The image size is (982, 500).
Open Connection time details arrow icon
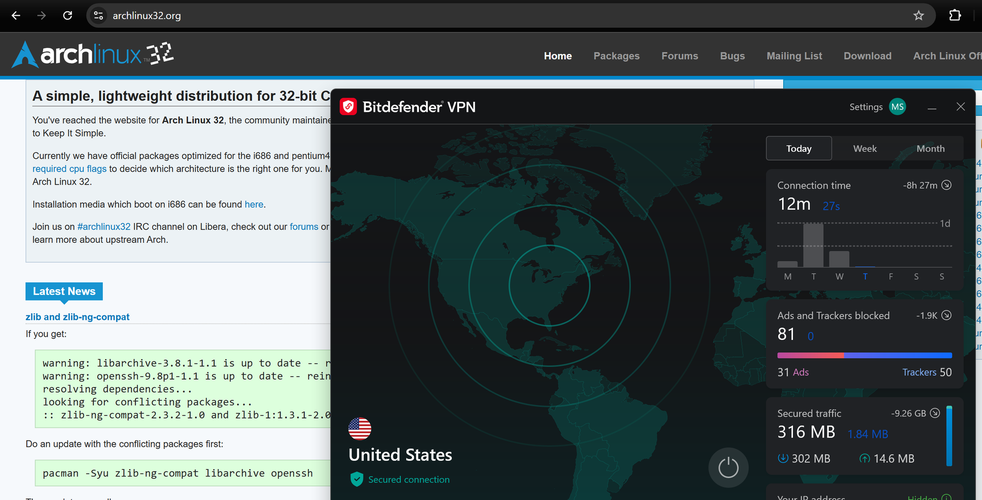coord(946,185)
